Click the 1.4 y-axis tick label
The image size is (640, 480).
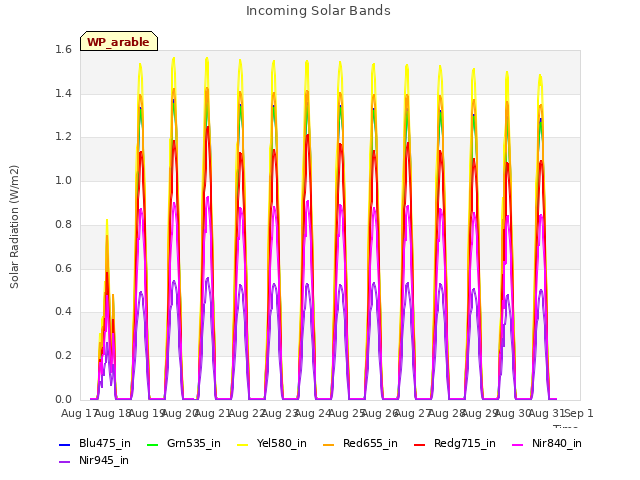click(63, 94)
